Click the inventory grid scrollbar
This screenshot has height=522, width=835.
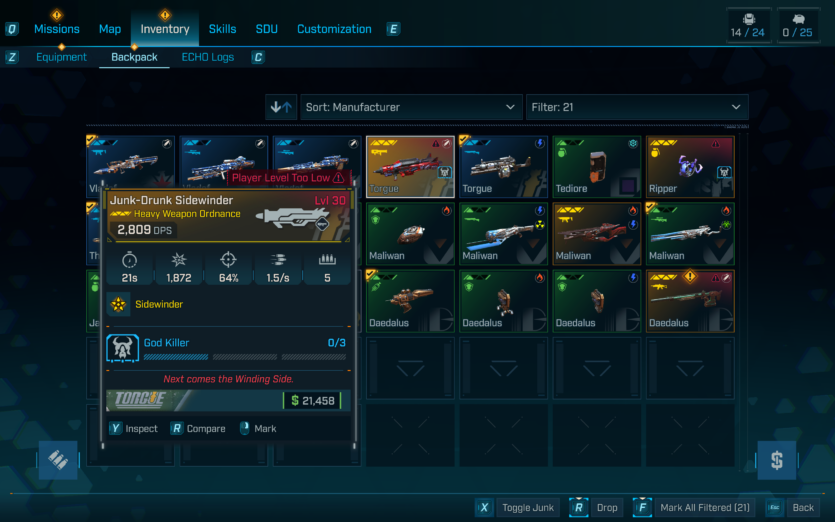pos(742,301)
